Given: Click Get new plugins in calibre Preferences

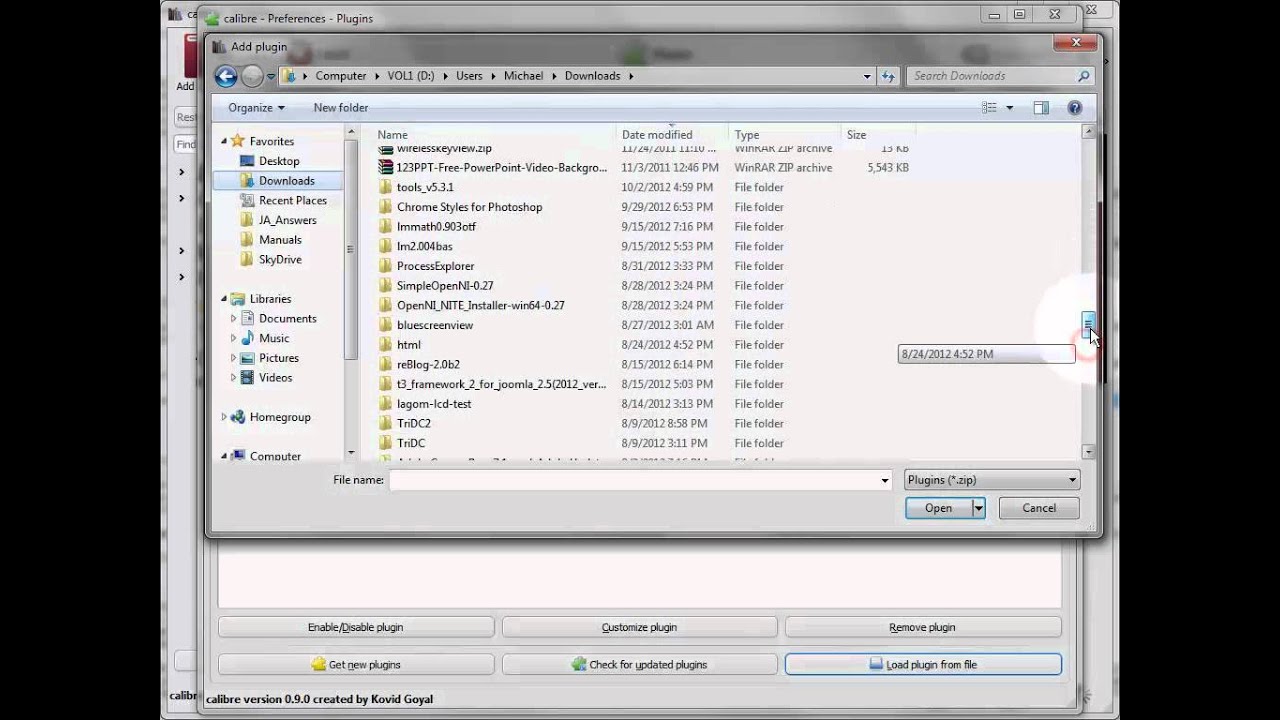Looking at the screenshot, I should coord(356,664).
